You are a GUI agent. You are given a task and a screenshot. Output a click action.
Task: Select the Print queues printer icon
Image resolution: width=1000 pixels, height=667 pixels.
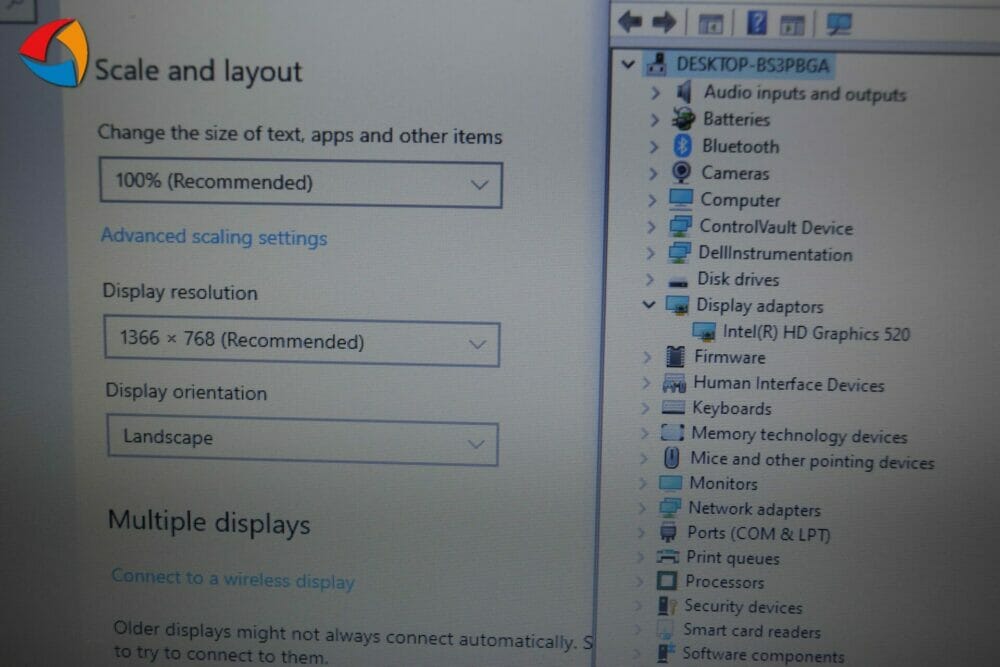[x=667, y=556]
